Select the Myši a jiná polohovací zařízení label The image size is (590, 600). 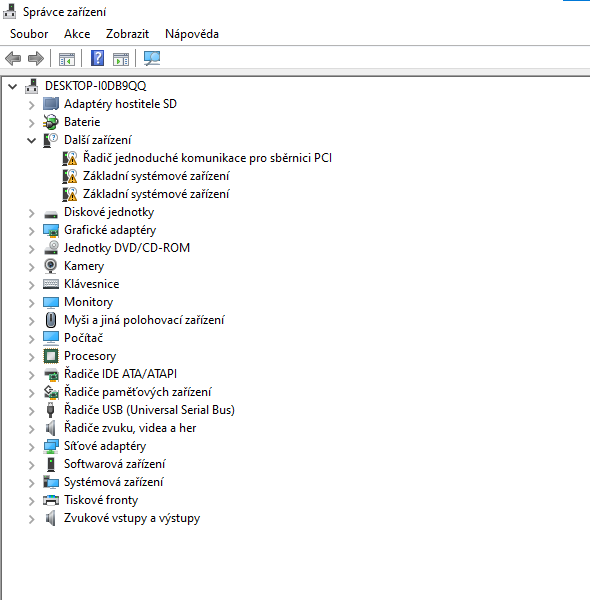coord(144,320)
